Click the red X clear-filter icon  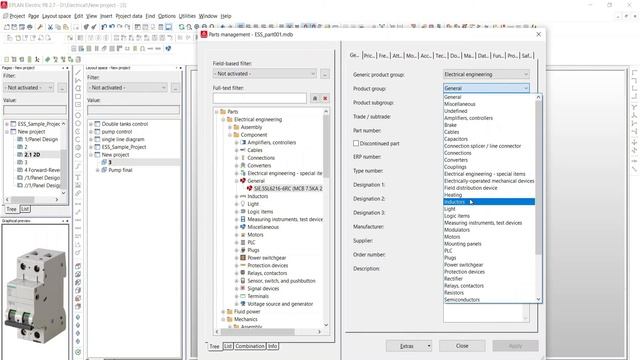pos(325,98)
